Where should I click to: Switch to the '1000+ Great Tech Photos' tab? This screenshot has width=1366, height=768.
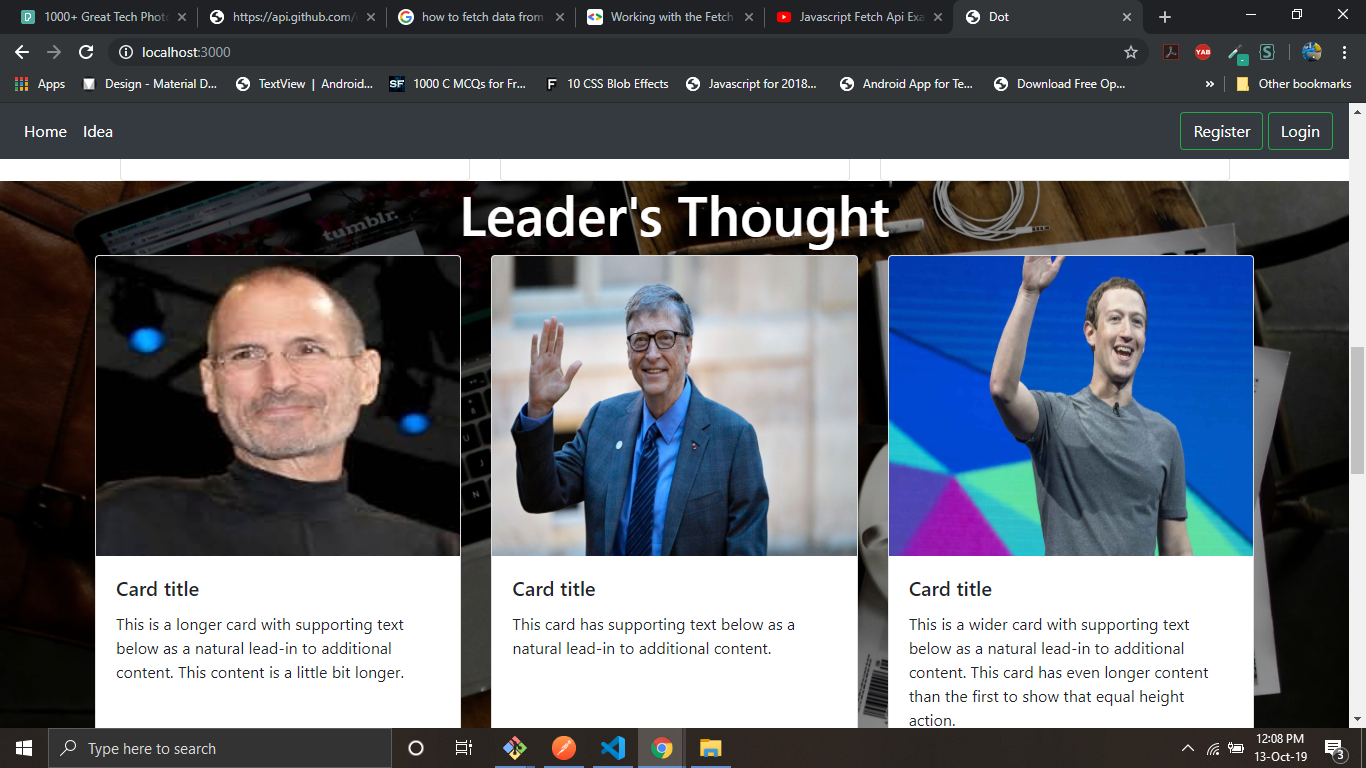[100, 17]
